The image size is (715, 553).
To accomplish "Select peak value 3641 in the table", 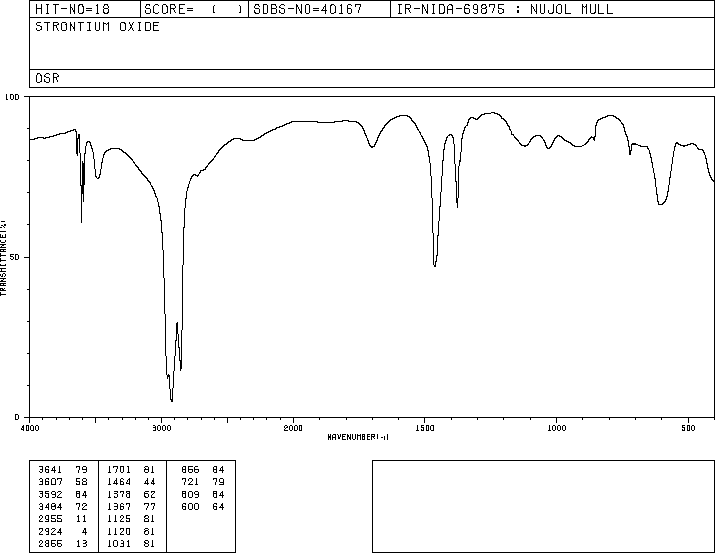I will [x=50, y=470].
